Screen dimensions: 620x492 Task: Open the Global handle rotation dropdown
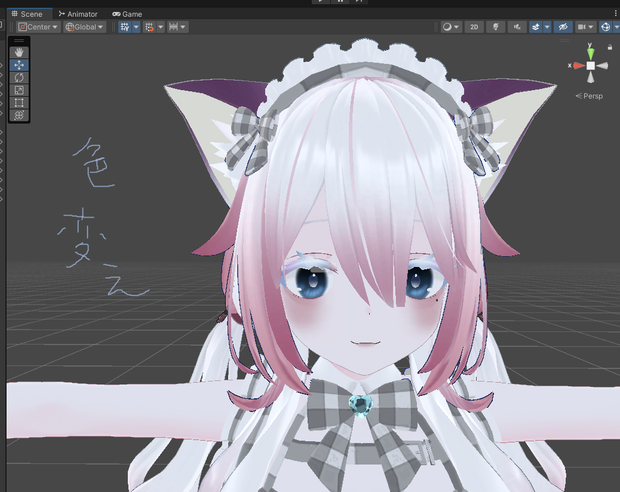click(85, 27)
